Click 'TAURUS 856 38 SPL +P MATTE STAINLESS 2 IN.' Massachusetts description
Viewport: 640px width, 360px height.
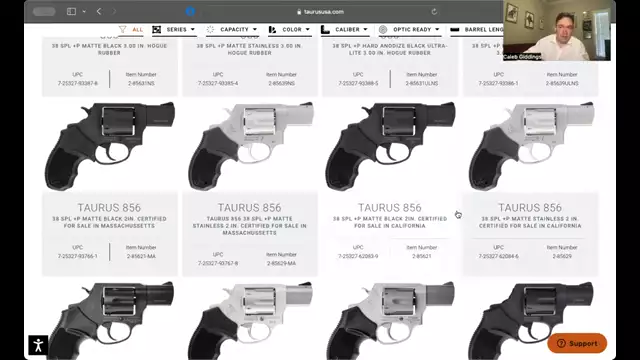click(x=250, y=226)
